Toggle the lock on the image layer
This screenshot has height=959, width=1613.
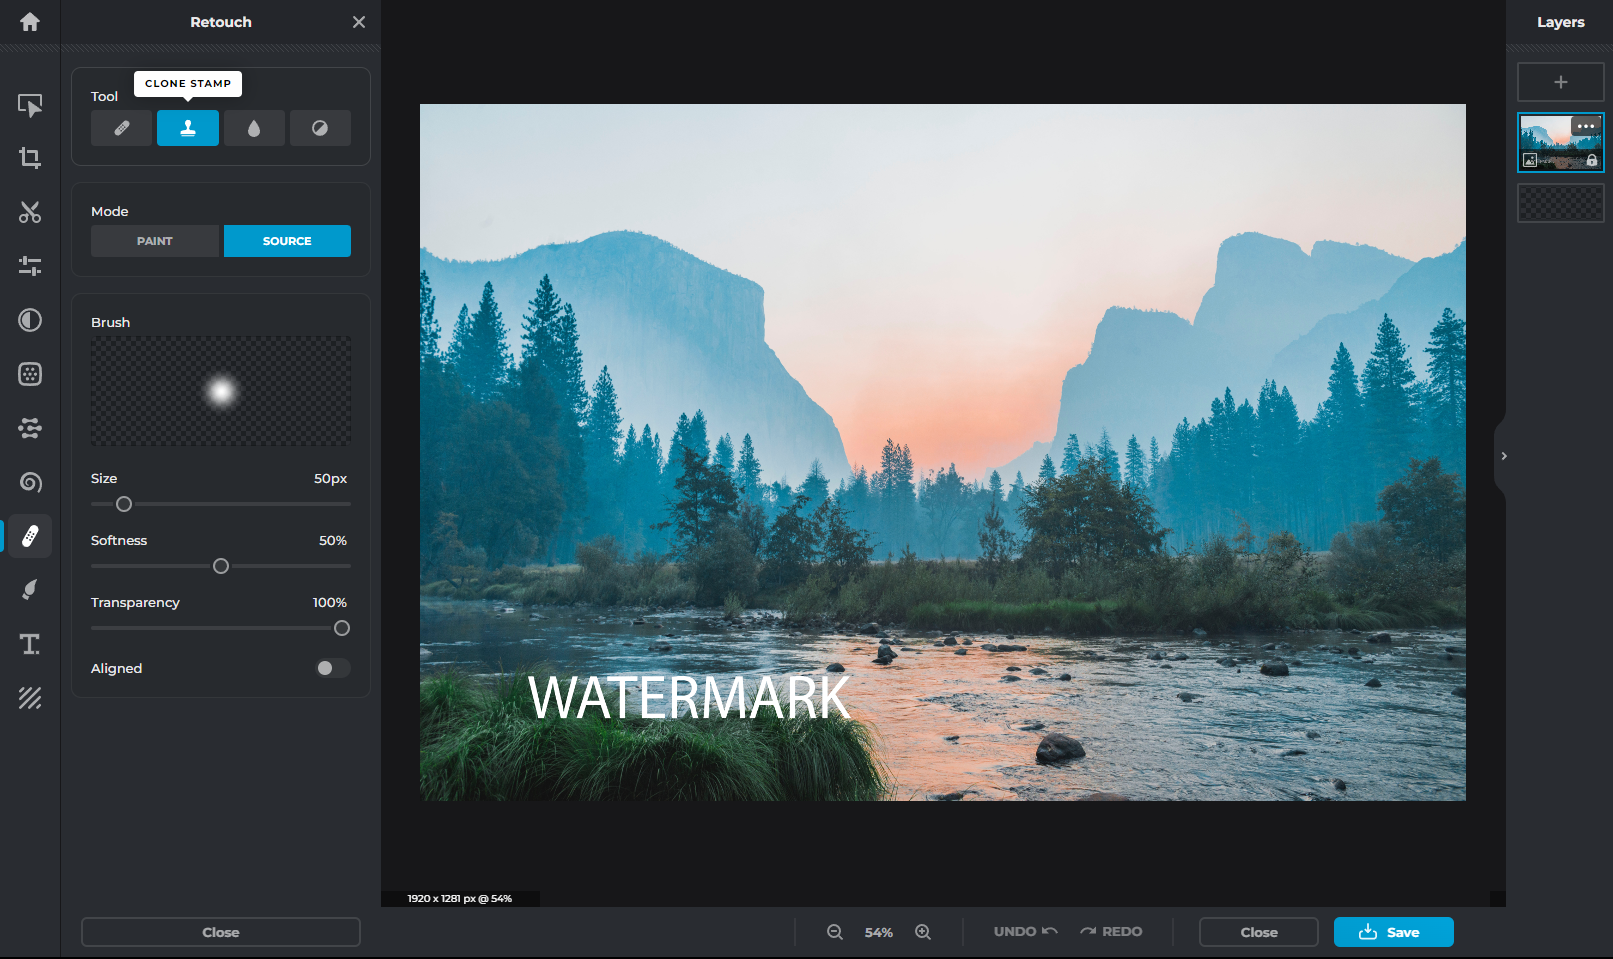[1592, 159]
